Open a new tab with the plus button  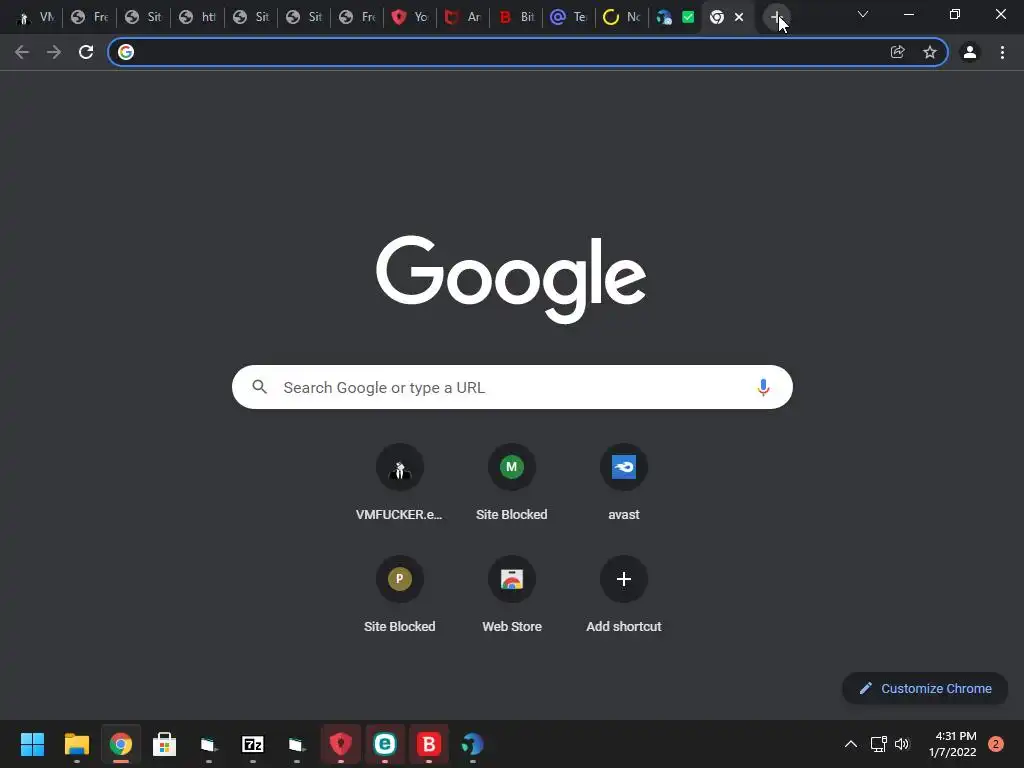pos(776,18)
